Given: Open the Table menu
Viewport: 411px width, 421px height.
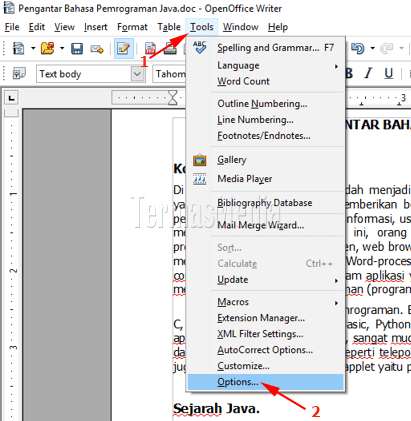Looking at the screenshot, I should pos(169,27).
